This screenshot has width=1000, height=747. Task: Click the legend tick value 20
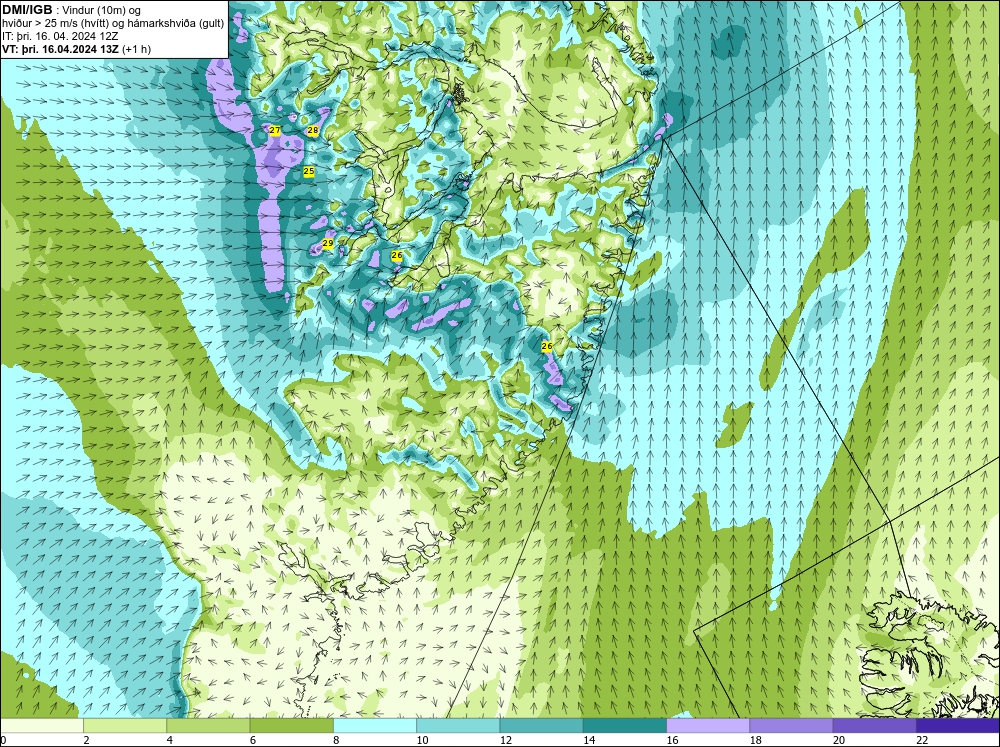click(839, 740)
